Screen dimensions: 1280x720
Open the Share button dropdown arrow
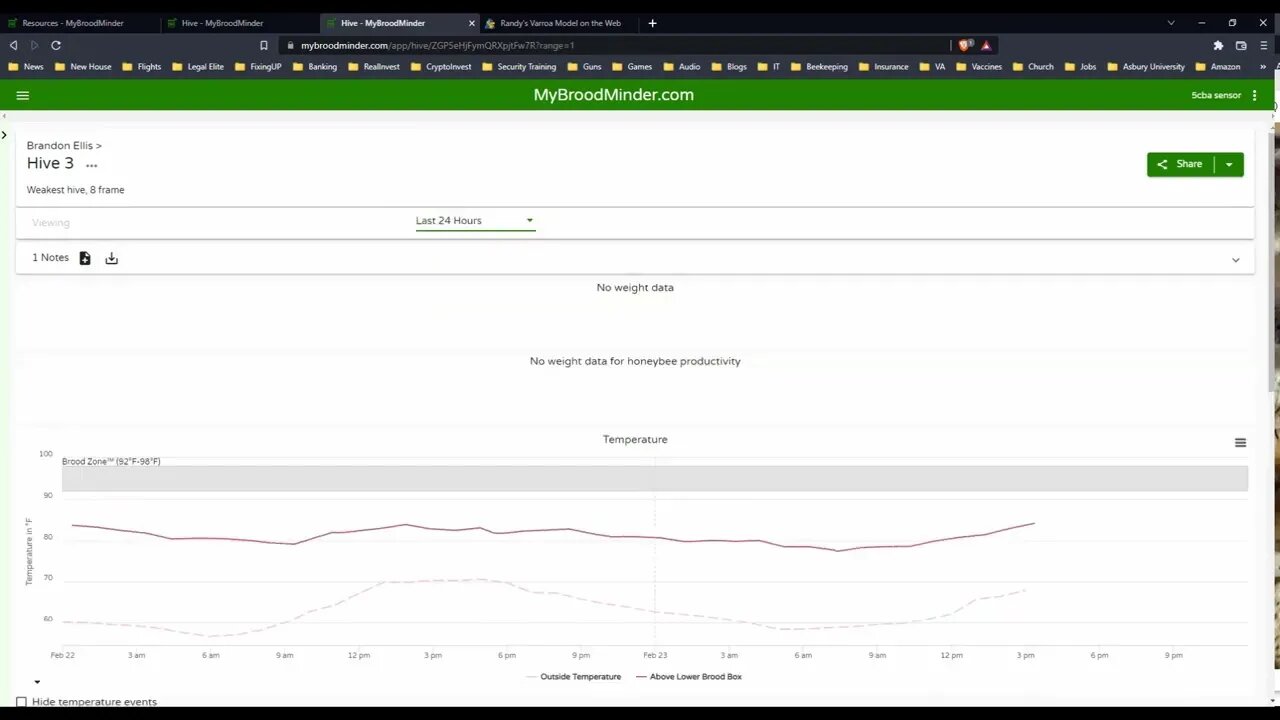pyautogui.click(x=1229, y=164)
